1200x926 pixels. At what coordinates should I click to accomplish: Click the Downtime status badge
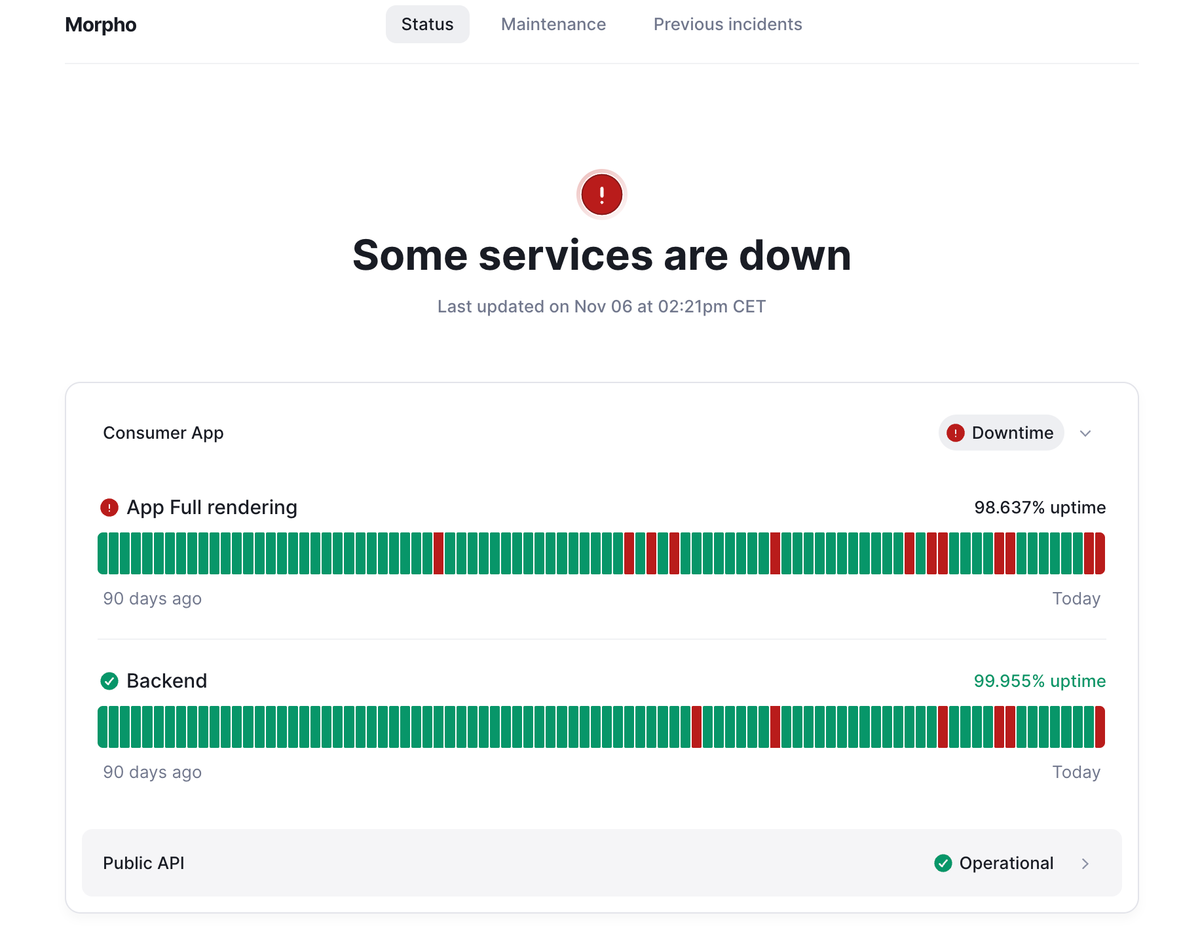coord(1001,433)
